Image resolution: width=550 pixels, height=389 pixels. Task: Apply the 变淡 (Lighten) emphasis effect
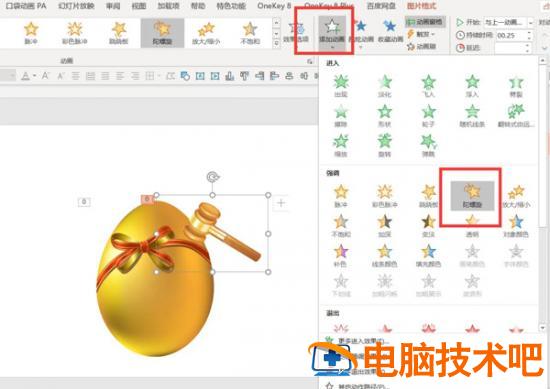coord(429,226)
